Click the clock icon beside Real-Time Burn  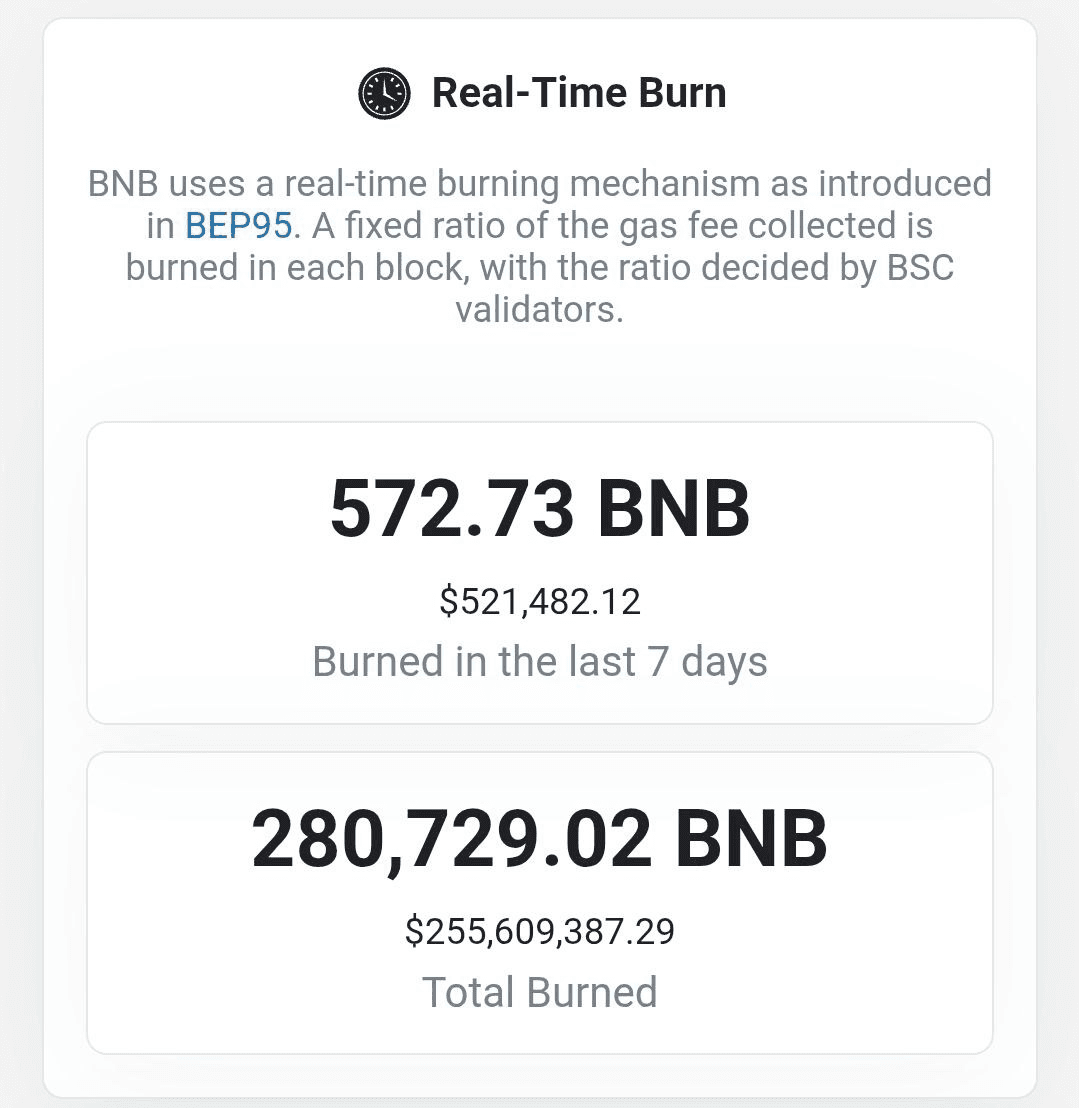[384, 93]
